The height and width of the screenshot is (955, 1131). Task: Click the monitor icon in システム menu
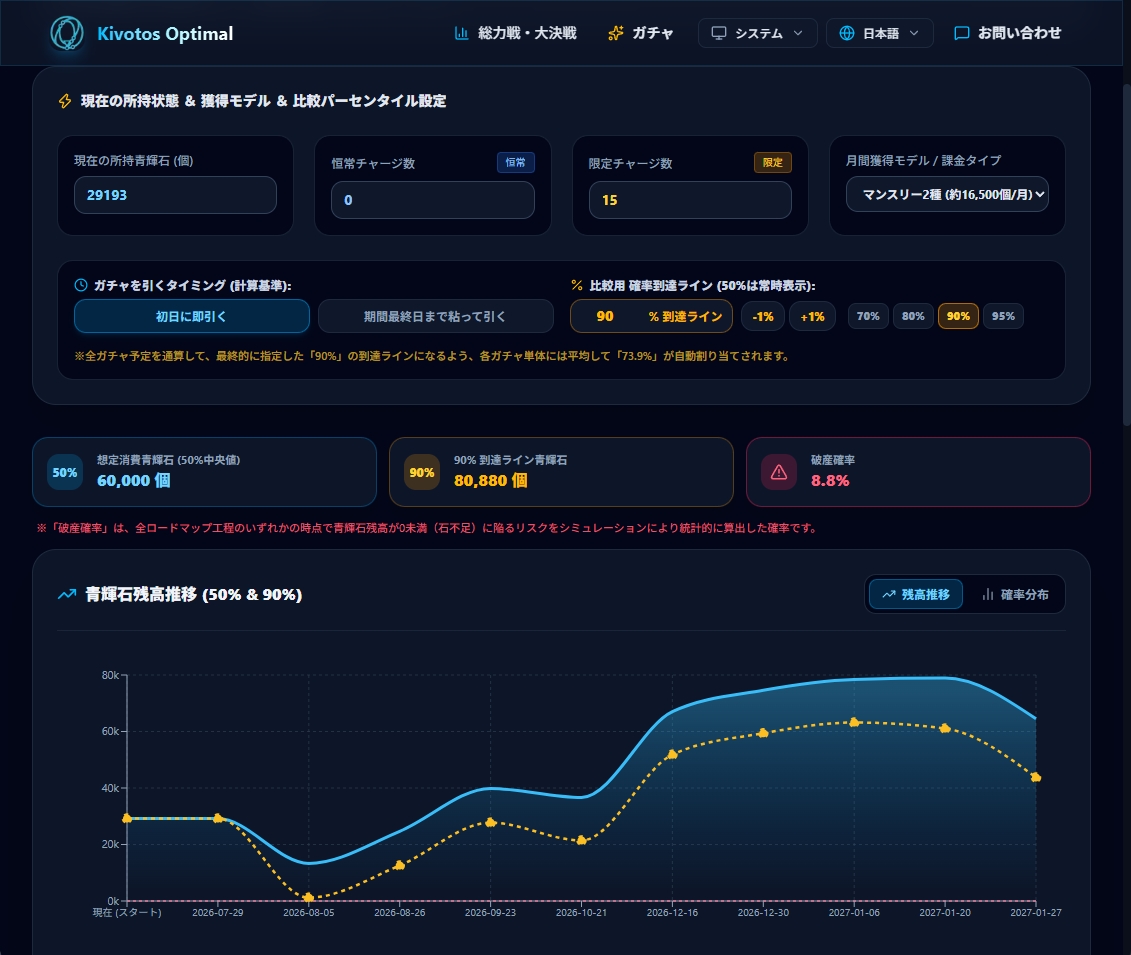[x=719, y=33]
